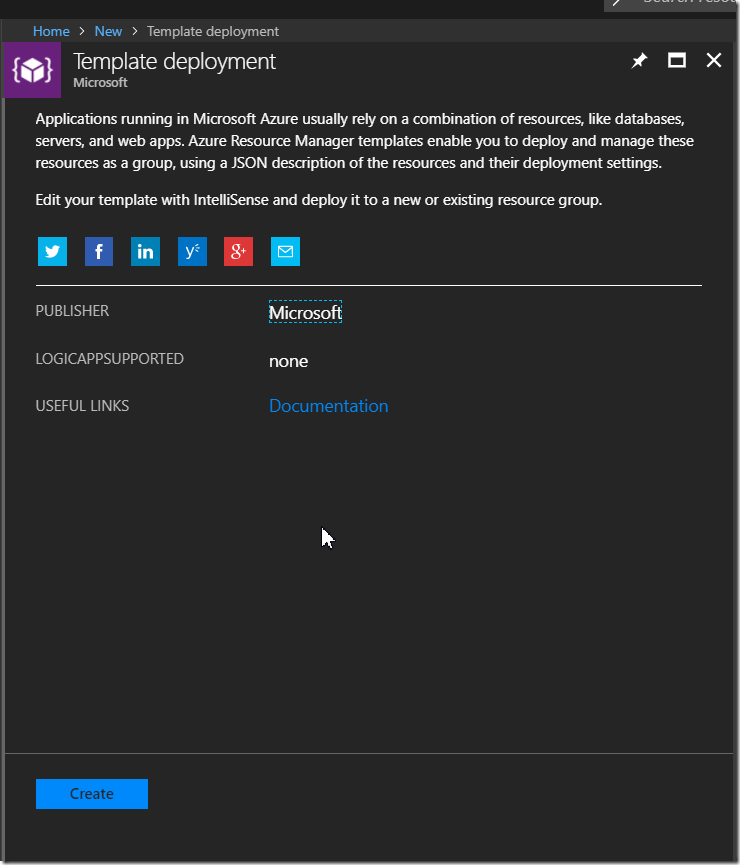This screenshot has width=740, height=865.
Task: Click the 'none' Logicappsupported value
Action: tap(289, 361)
